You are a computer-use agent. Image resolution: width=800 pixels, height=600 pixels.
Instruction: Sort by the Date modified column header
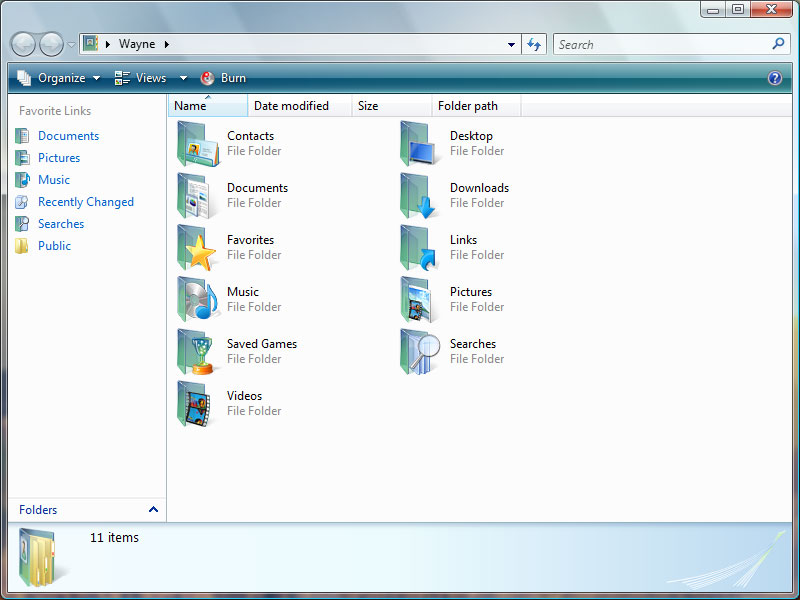point(299,106)
